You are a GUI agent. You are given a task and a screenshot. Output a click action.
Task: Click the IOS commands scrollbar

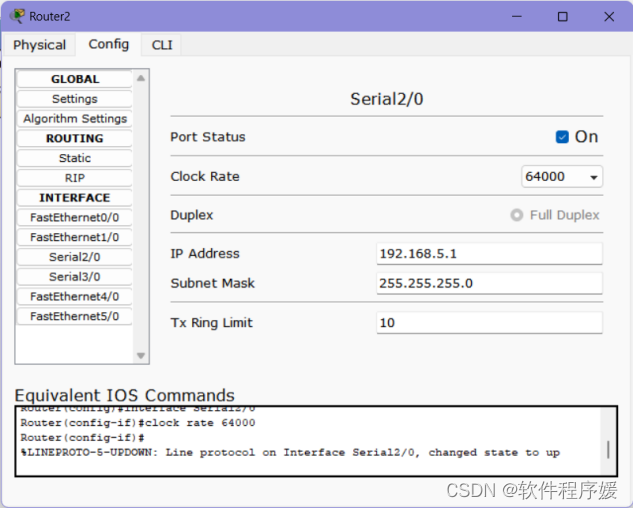[x=608, y=450]
